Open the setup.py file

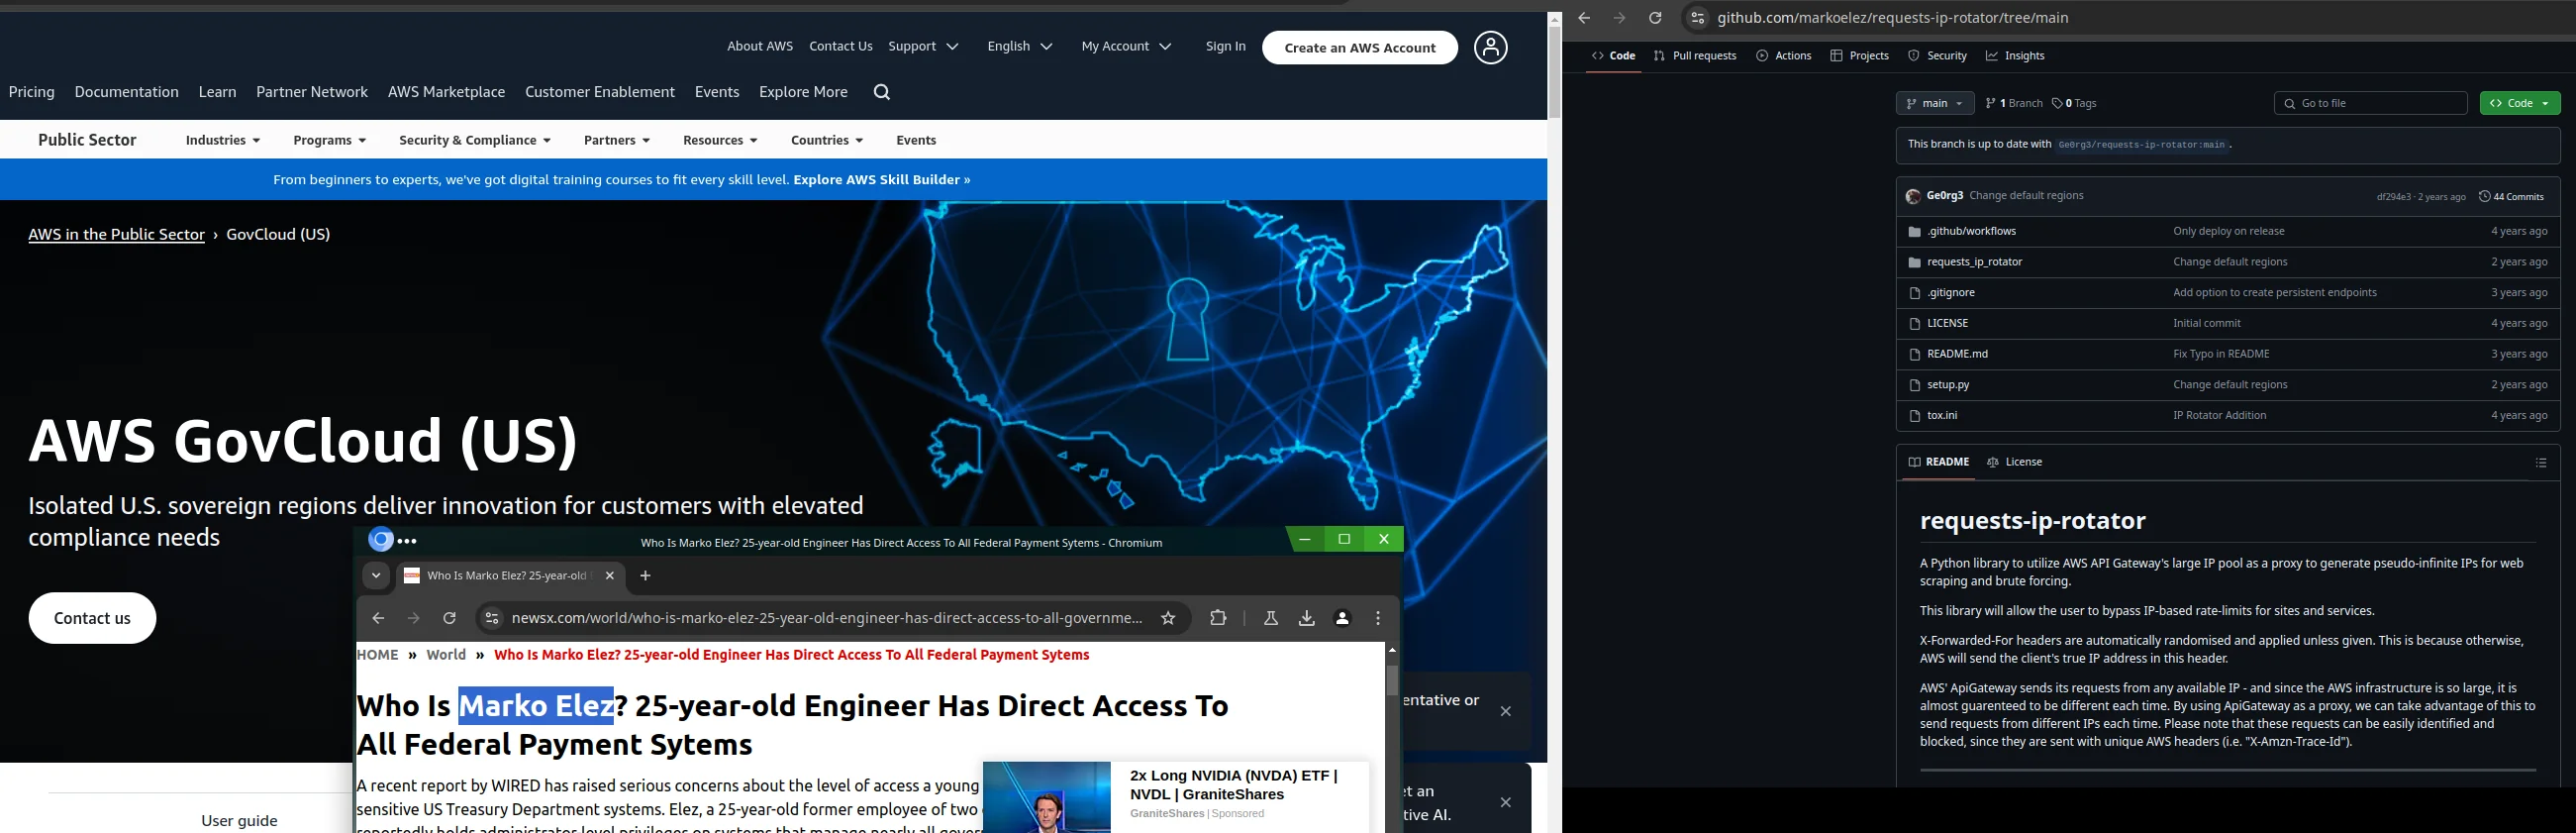(x=1948, y=385)
